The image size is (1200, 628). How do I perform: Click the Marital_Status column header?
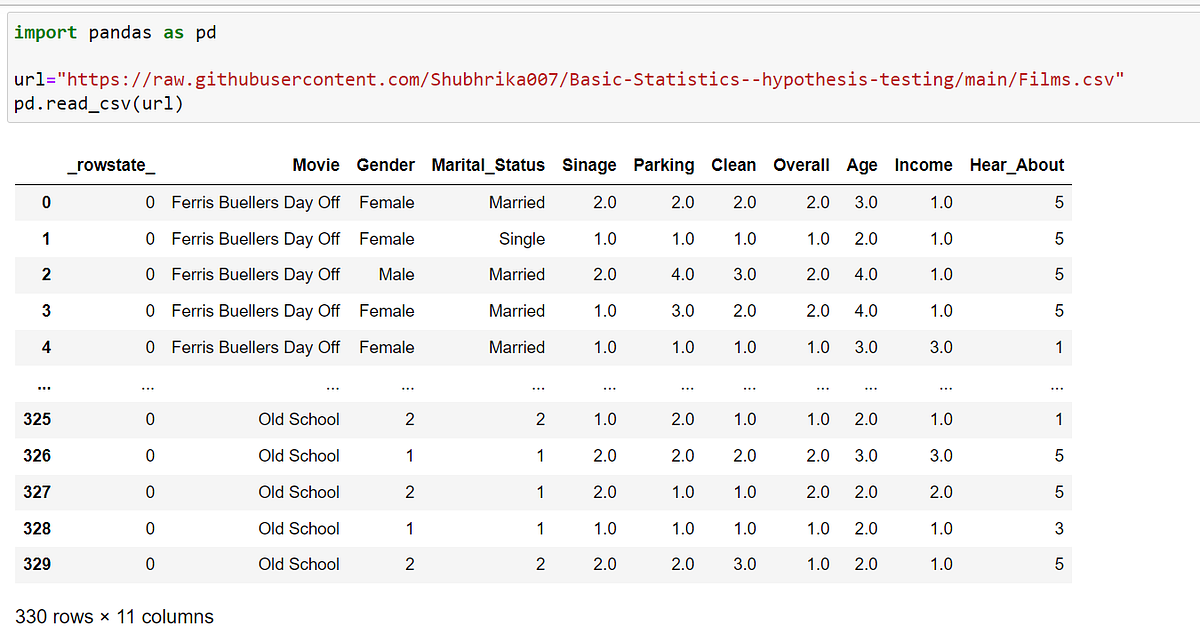[x=488, y=165]
